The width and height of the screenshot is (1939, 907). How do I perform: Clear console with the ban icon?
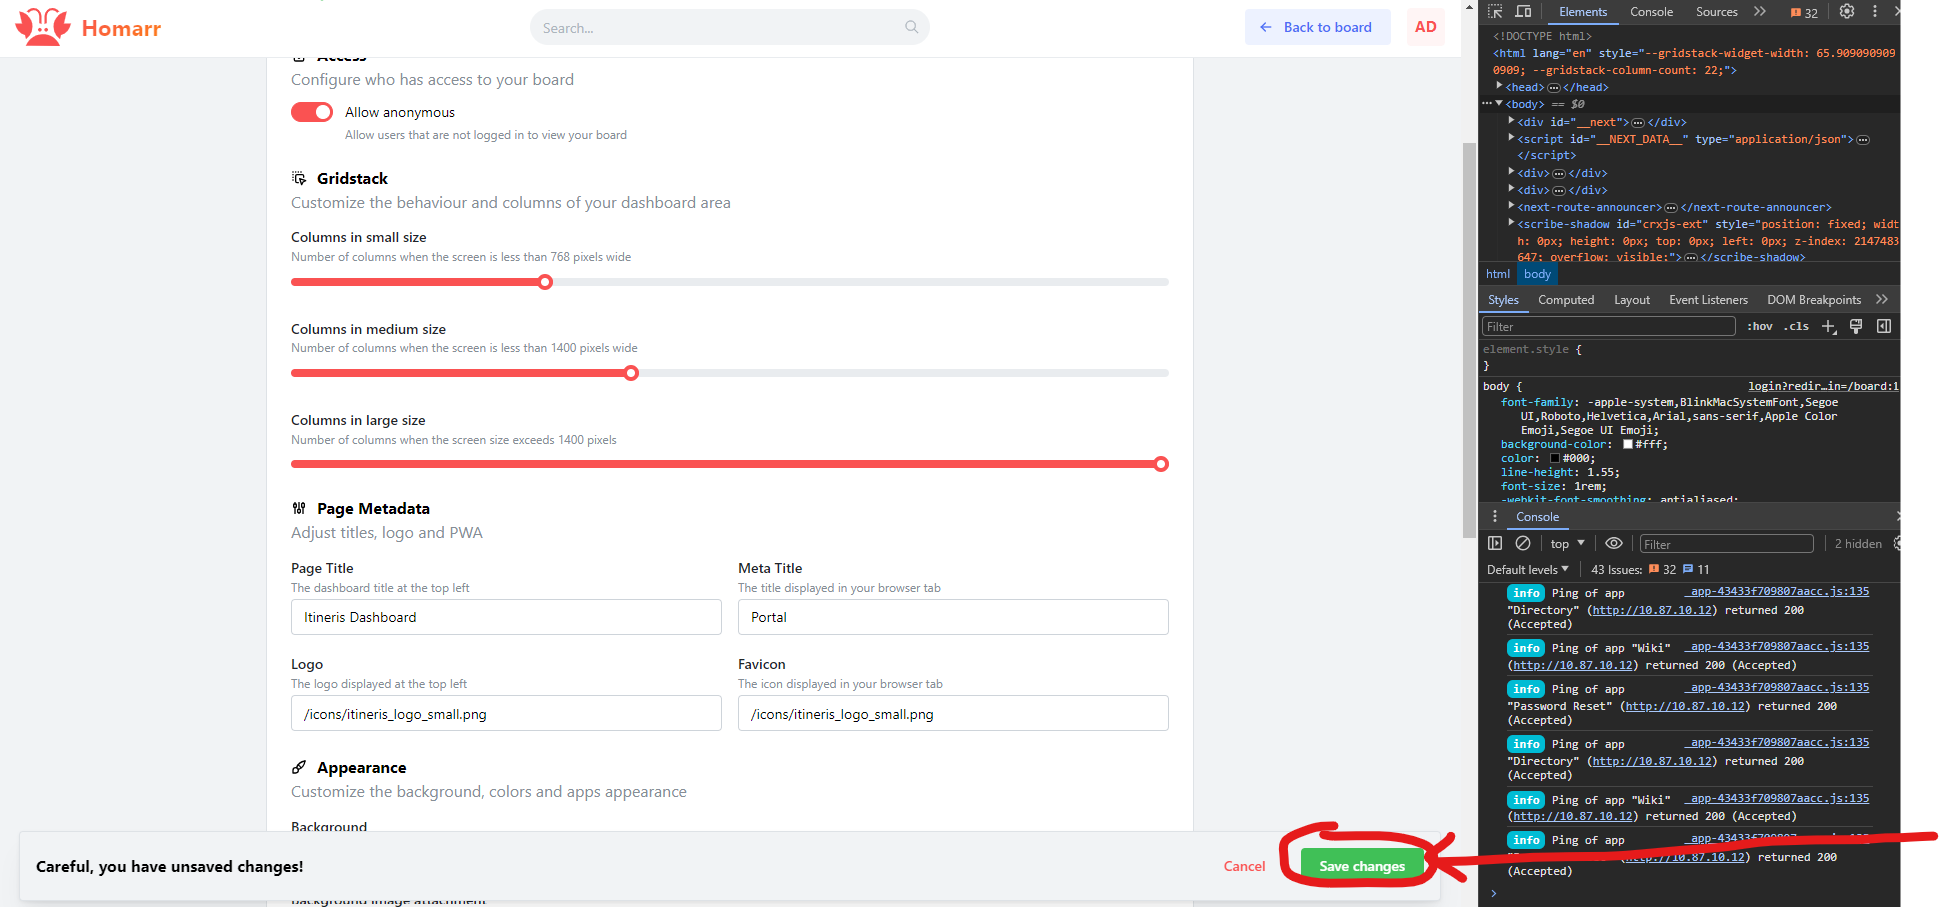click(1523, 543)
